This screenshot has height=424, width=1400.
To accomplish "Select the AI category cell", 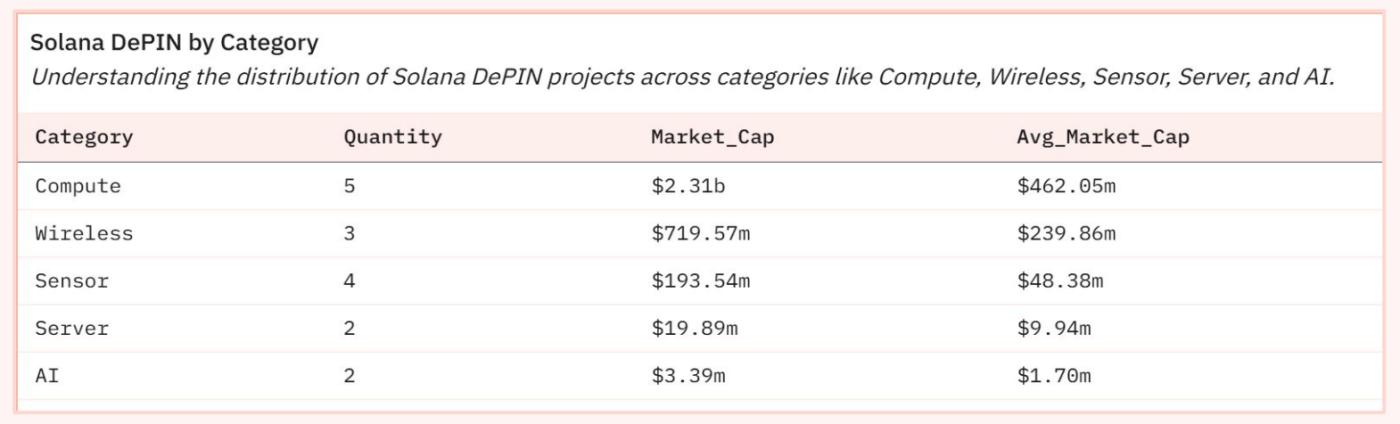I will pos(48,376).
